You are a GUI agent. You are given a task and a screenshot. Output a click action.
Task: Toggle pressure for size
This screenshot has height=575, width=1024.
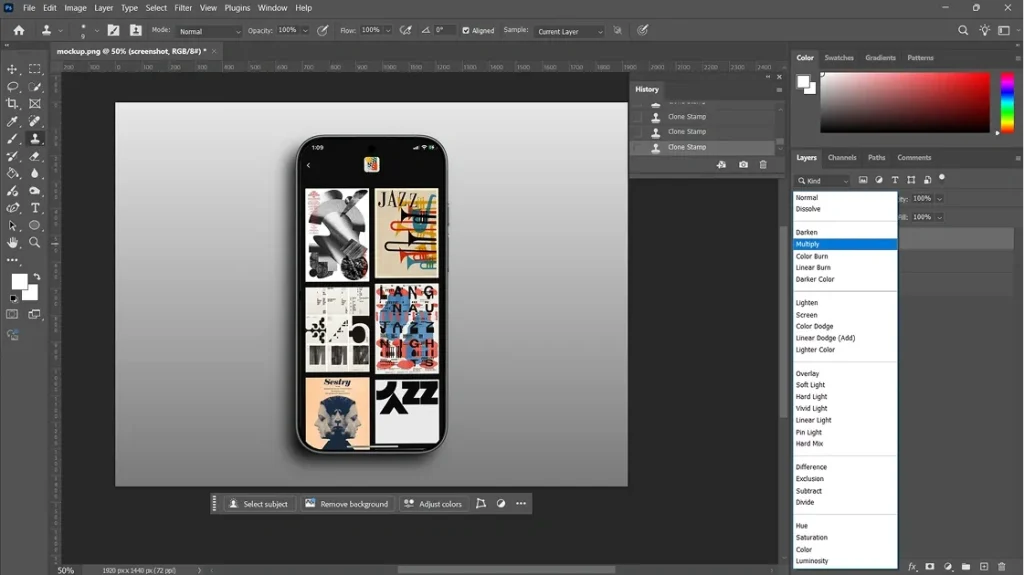point(643,30)
